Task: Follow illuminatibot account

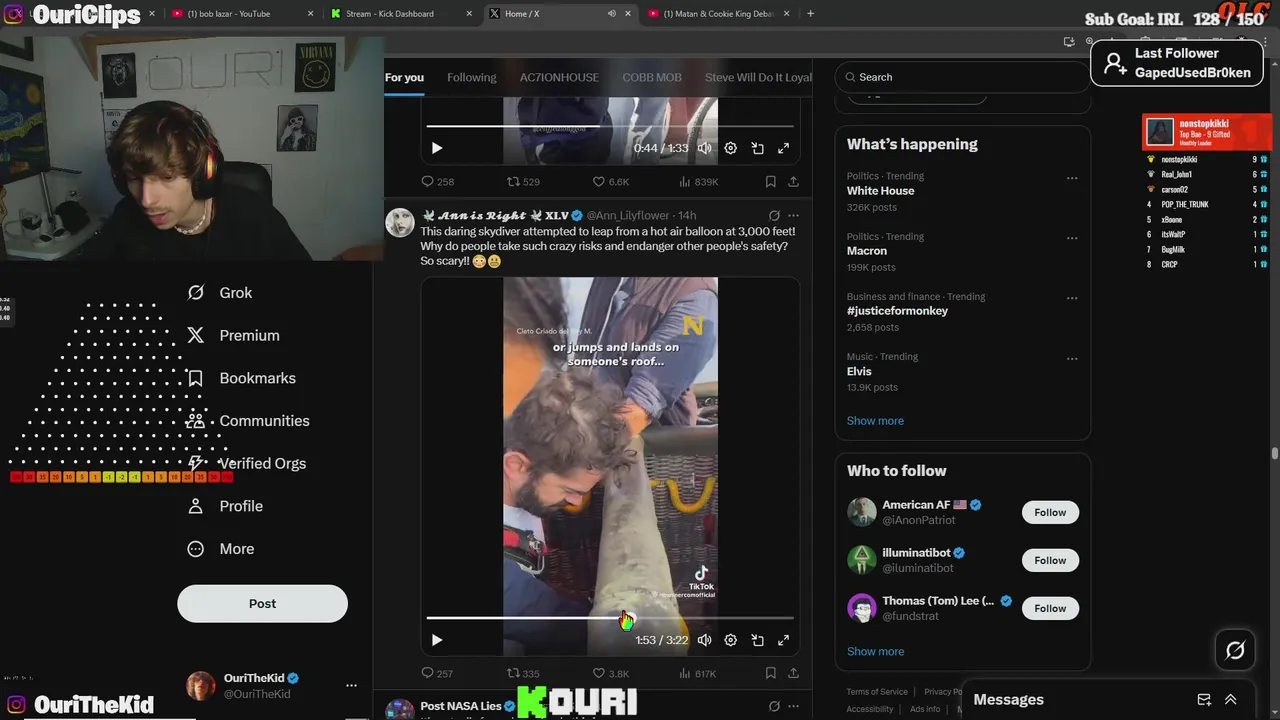Action: point(1050,560)
